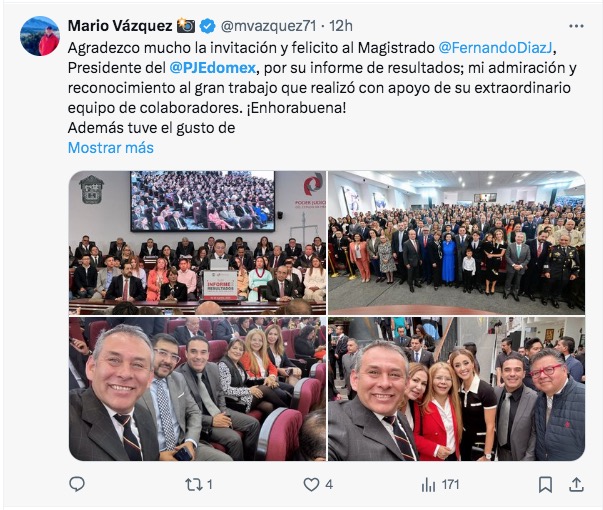Open the @FernandoDiazJ mention link
The width and height of the screenshot is (603, 510).
[496, 48]
